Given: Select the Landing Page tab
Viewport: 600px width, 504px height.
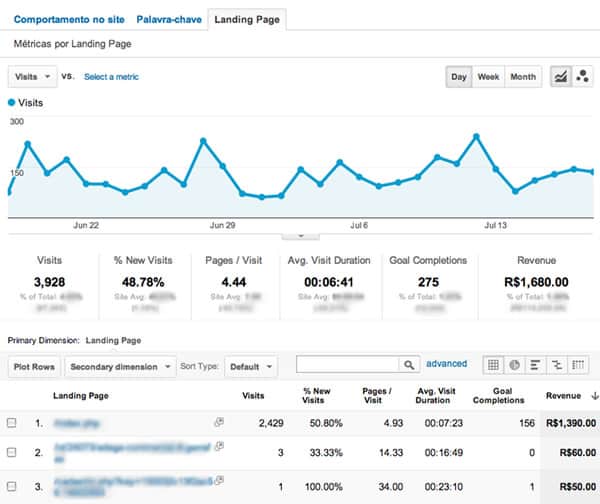Looking at the screenshot, I should 247,20.
